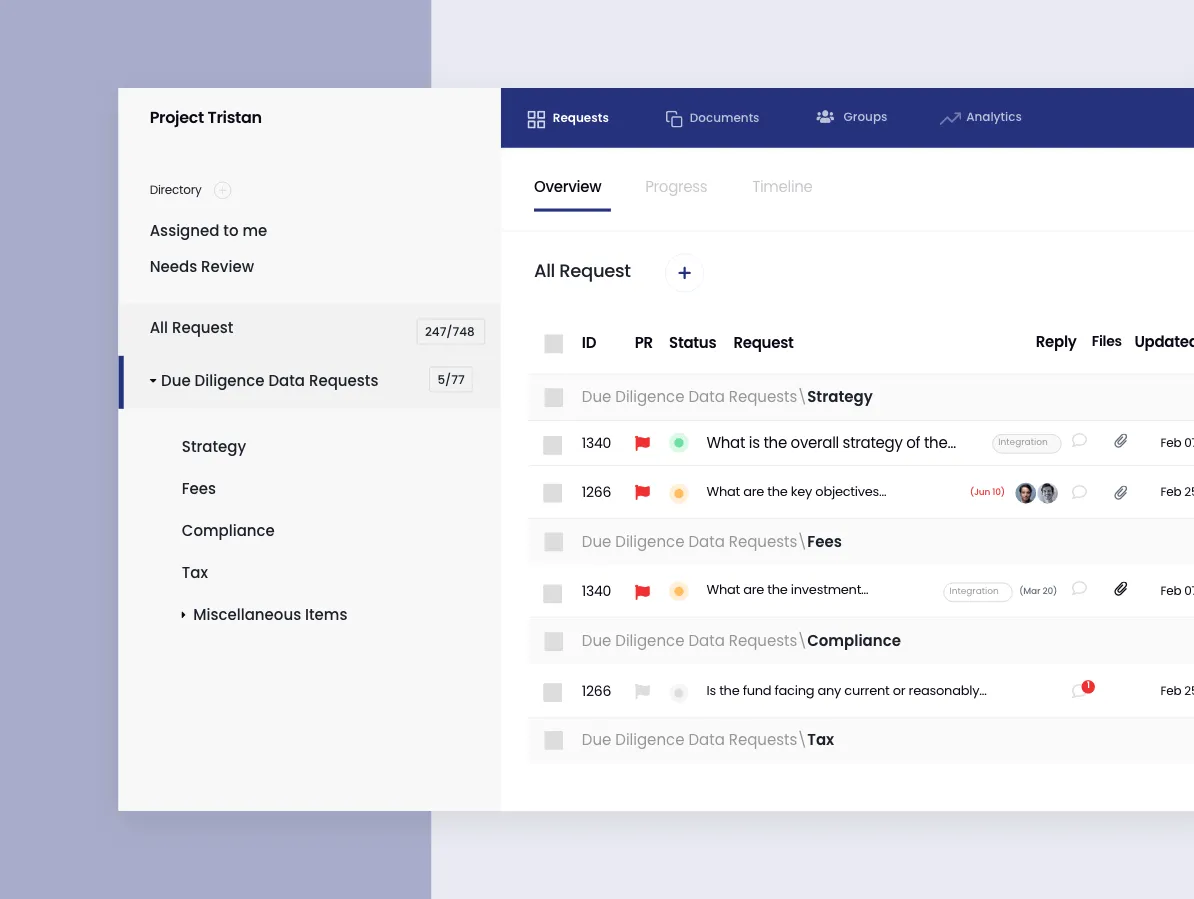Expand Miscellaneous Items tree arrow
Viewport: 1194px width, 899px height.
[x=184, y=615]
